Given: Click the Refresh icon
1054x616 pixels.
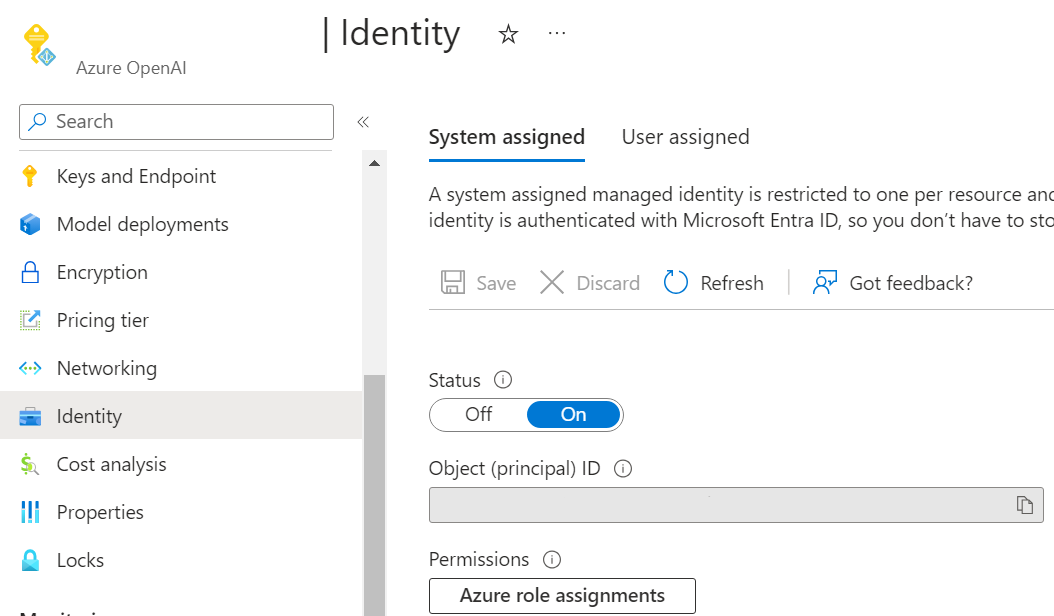Looking at the screenshot, I should coord(676,283).
